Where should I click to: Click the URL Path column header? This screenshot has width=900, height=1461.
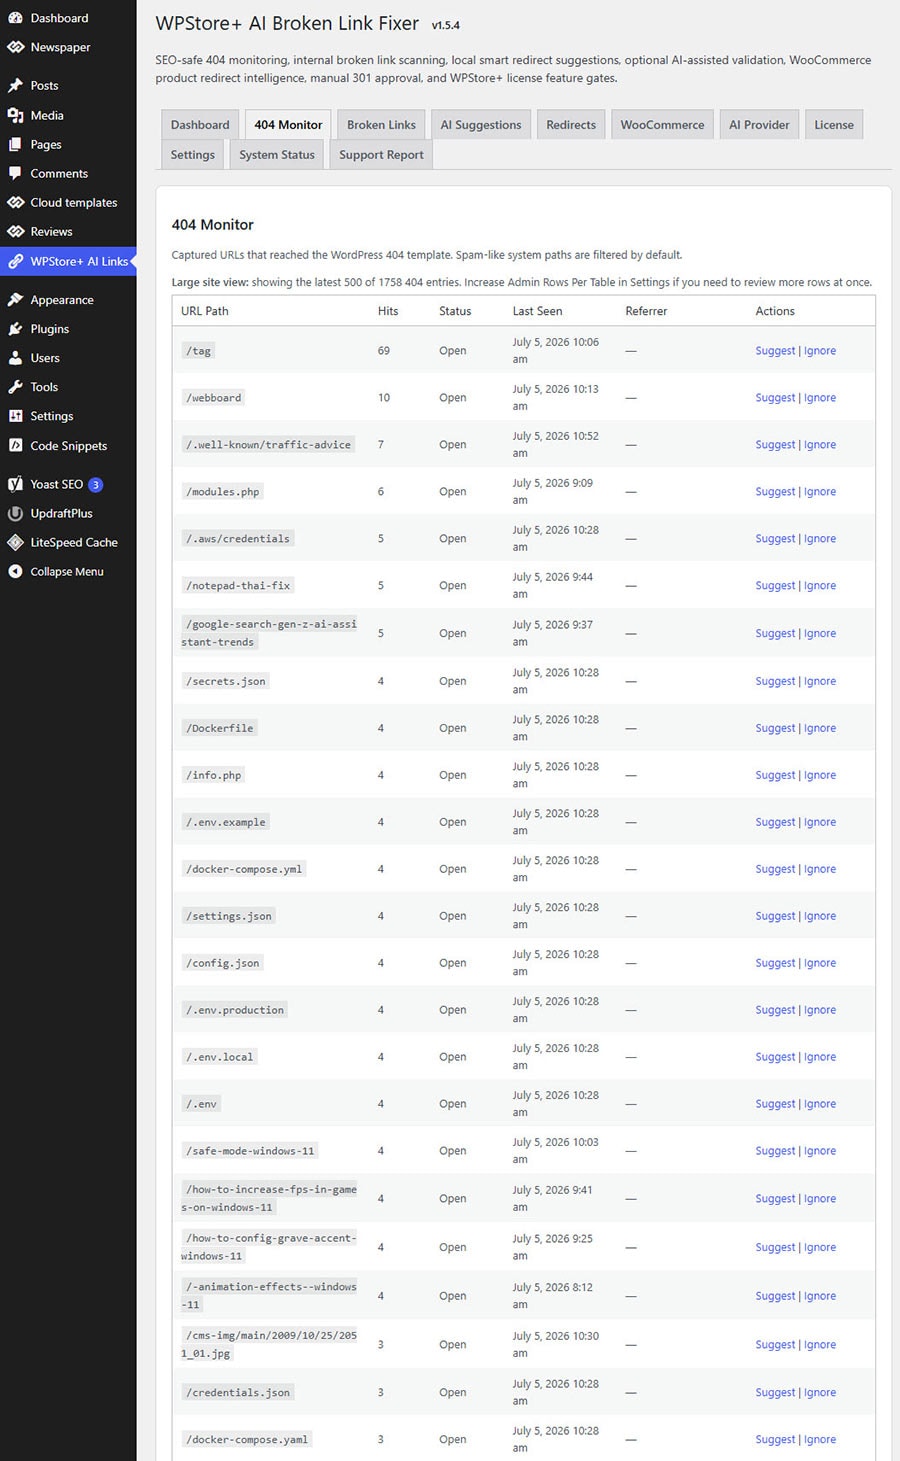205,311
